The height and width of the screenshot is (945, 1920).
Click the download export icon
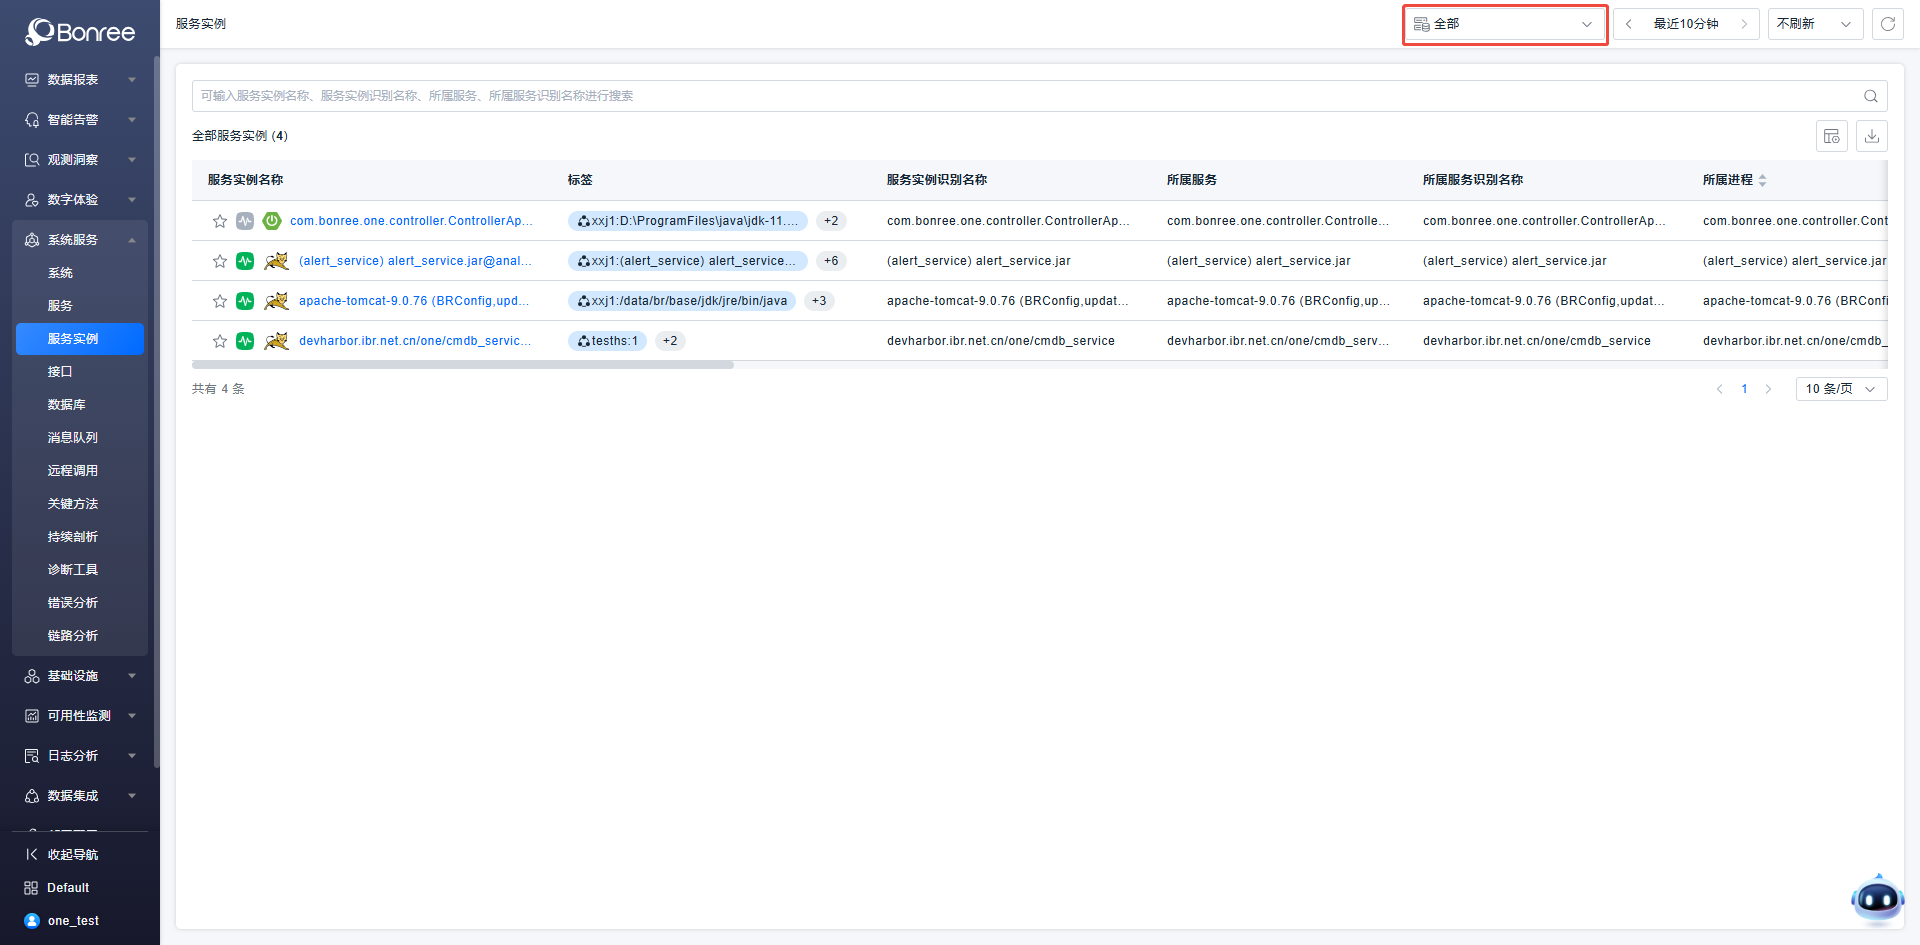pyautogui.click(x=1871, y=136)
